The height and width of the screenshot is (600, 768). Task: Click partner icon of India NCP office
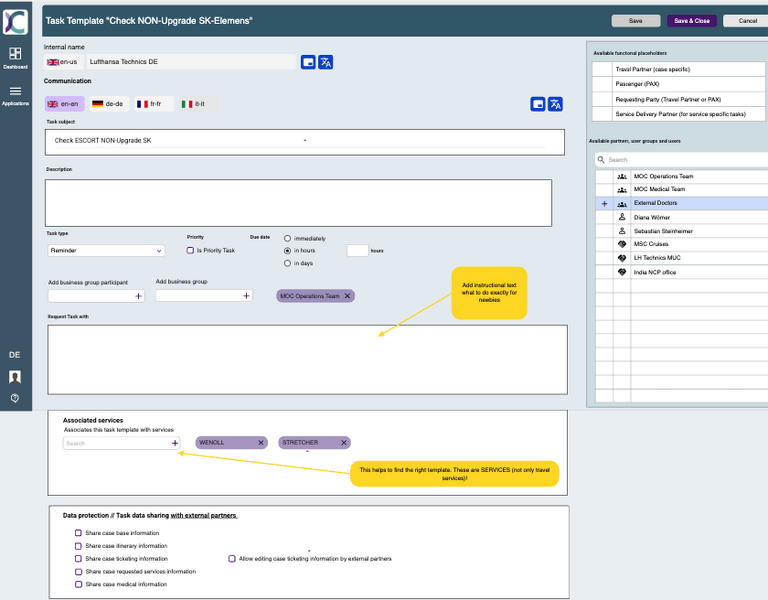tap(622, 272)
